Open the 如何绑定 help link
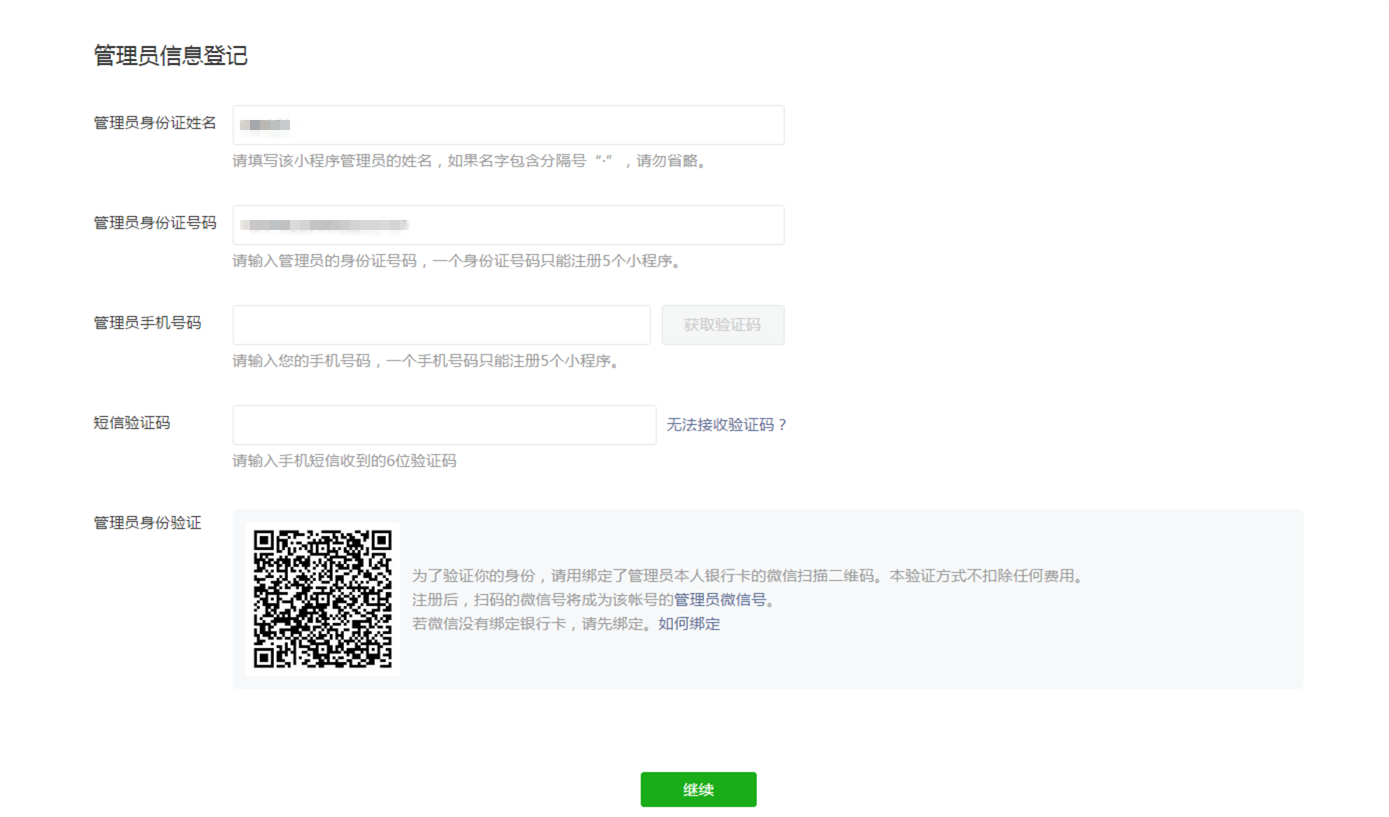Viewport: 1389px width, 817px height. click(689, 624)
